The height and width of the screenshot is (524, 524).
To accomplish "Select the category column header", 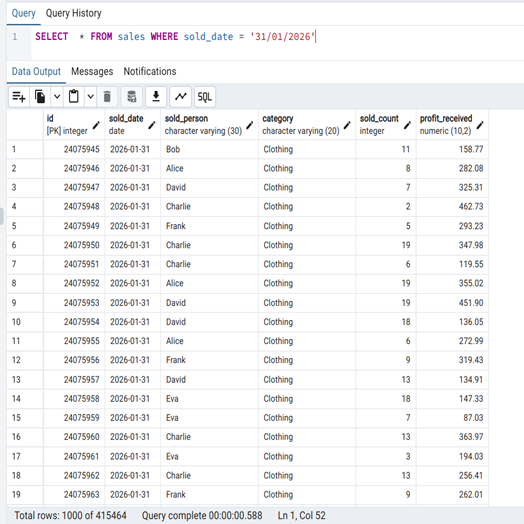I will tap(307, 125).
